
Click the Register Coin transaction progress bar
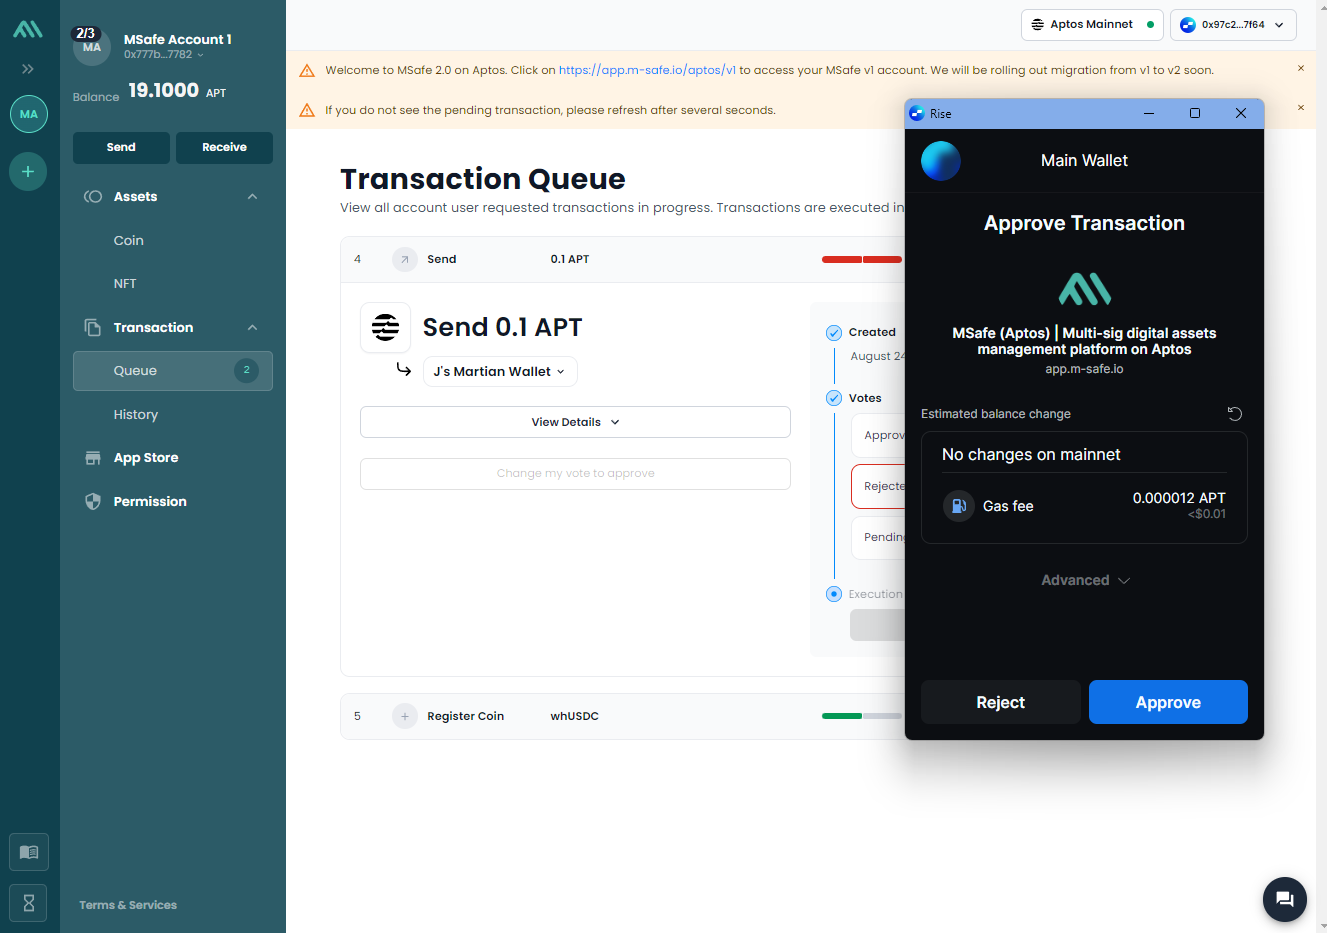[x=861, y=716]
